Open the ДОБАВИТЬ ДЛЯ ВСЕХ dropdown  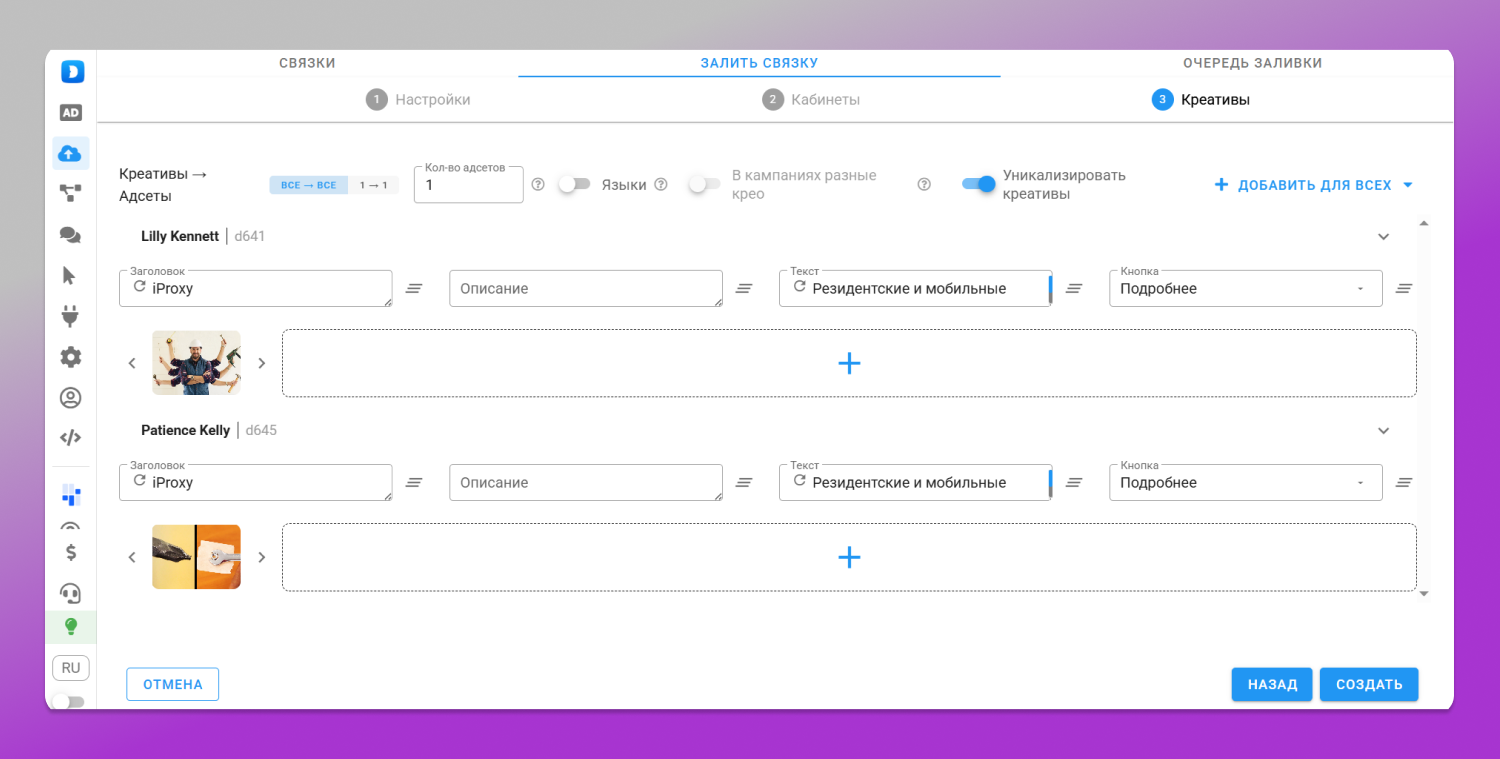point(1314,185)
